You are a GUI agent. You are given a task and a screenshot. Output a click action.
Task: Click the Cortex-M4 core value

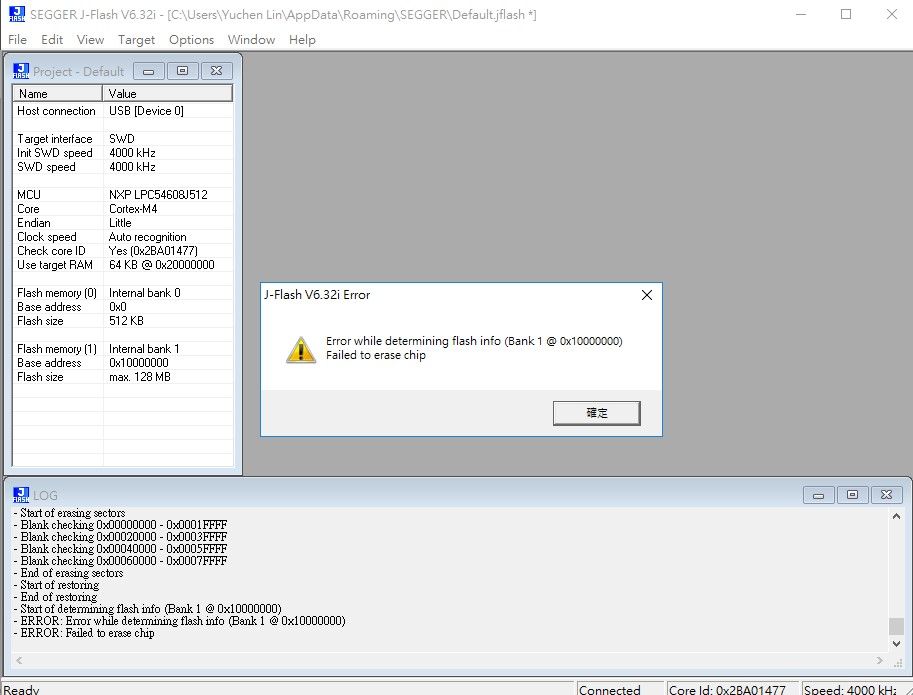tap(133, 208)
